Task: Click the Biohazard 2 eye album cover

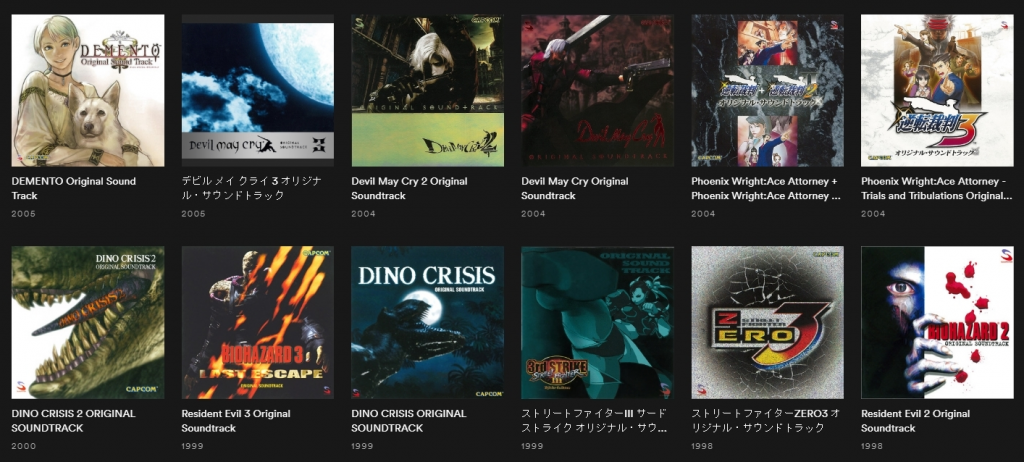Action: [x=936, y=322]
